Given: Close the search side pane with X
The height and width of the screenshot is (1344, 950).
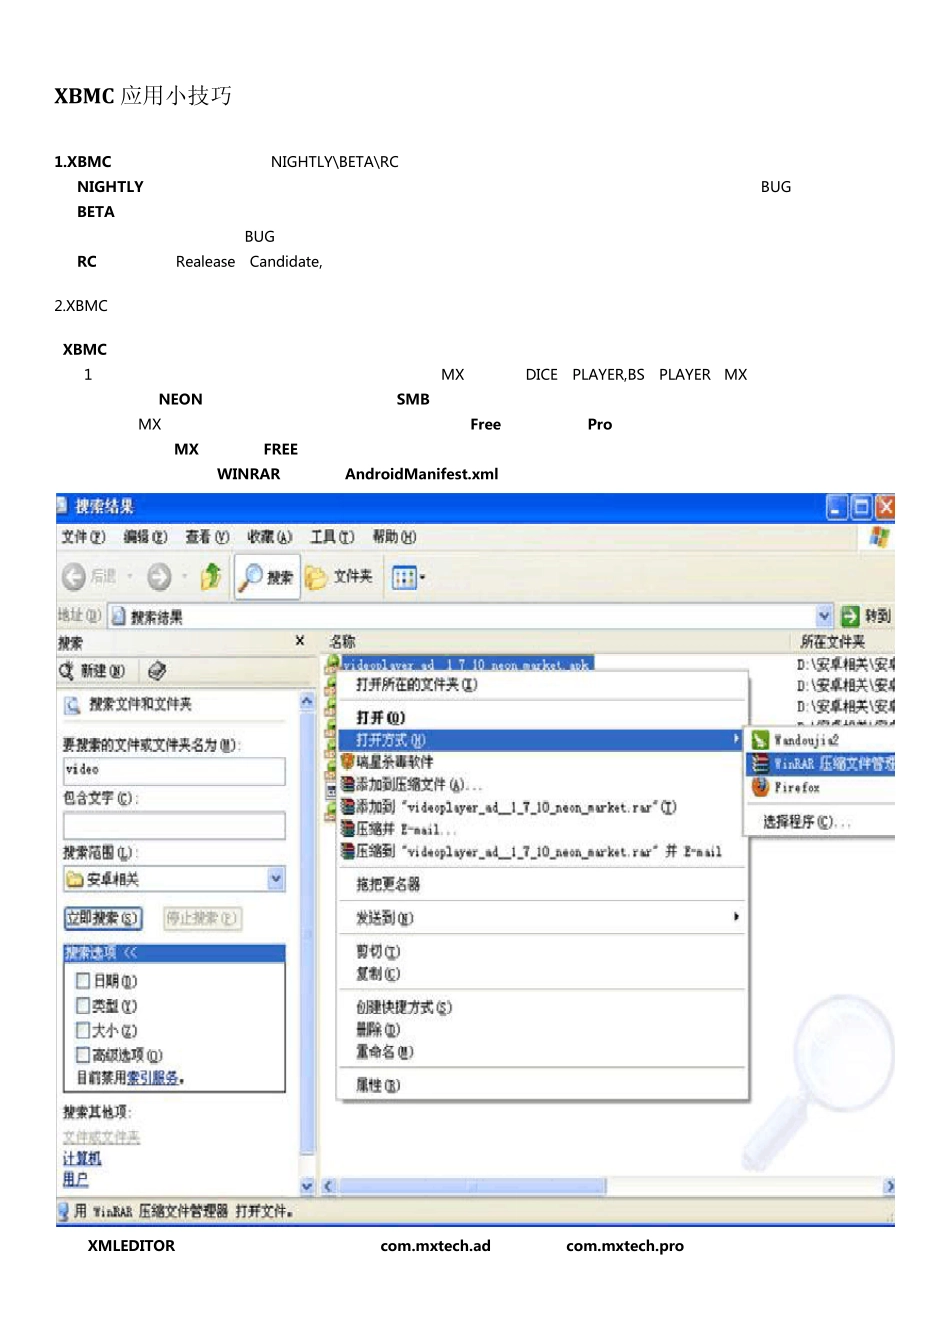Looking at the screenshot, I should coord(300,640).
